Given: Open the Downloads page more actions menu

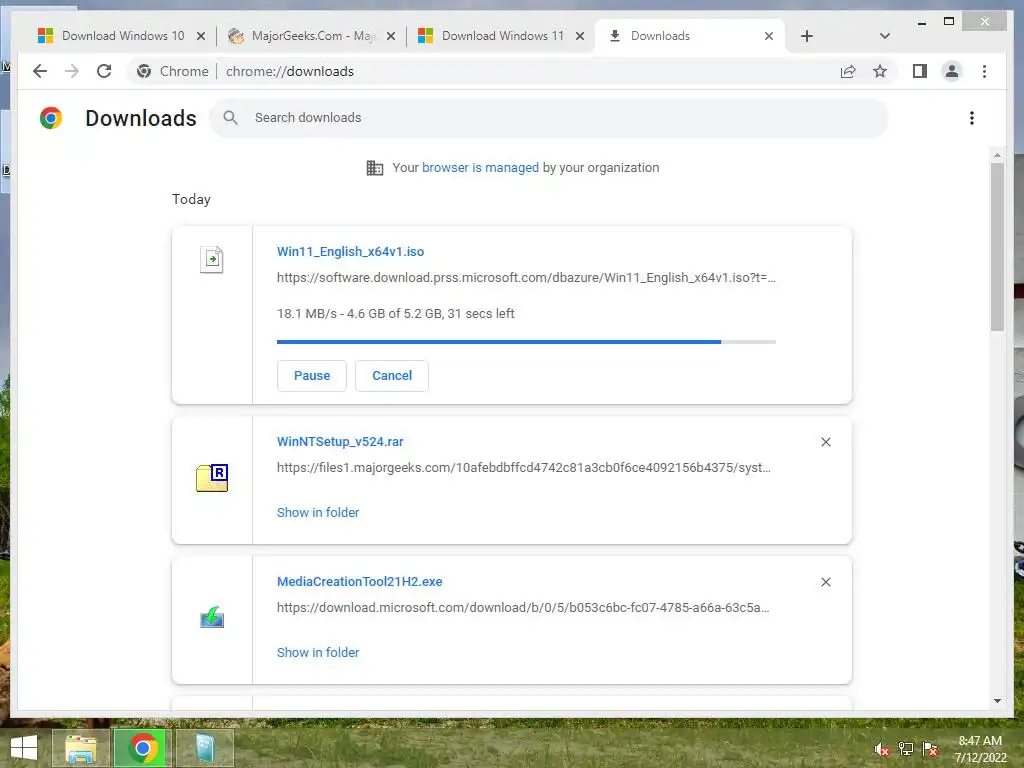Looking at the screenshot, I should (972, 118).
